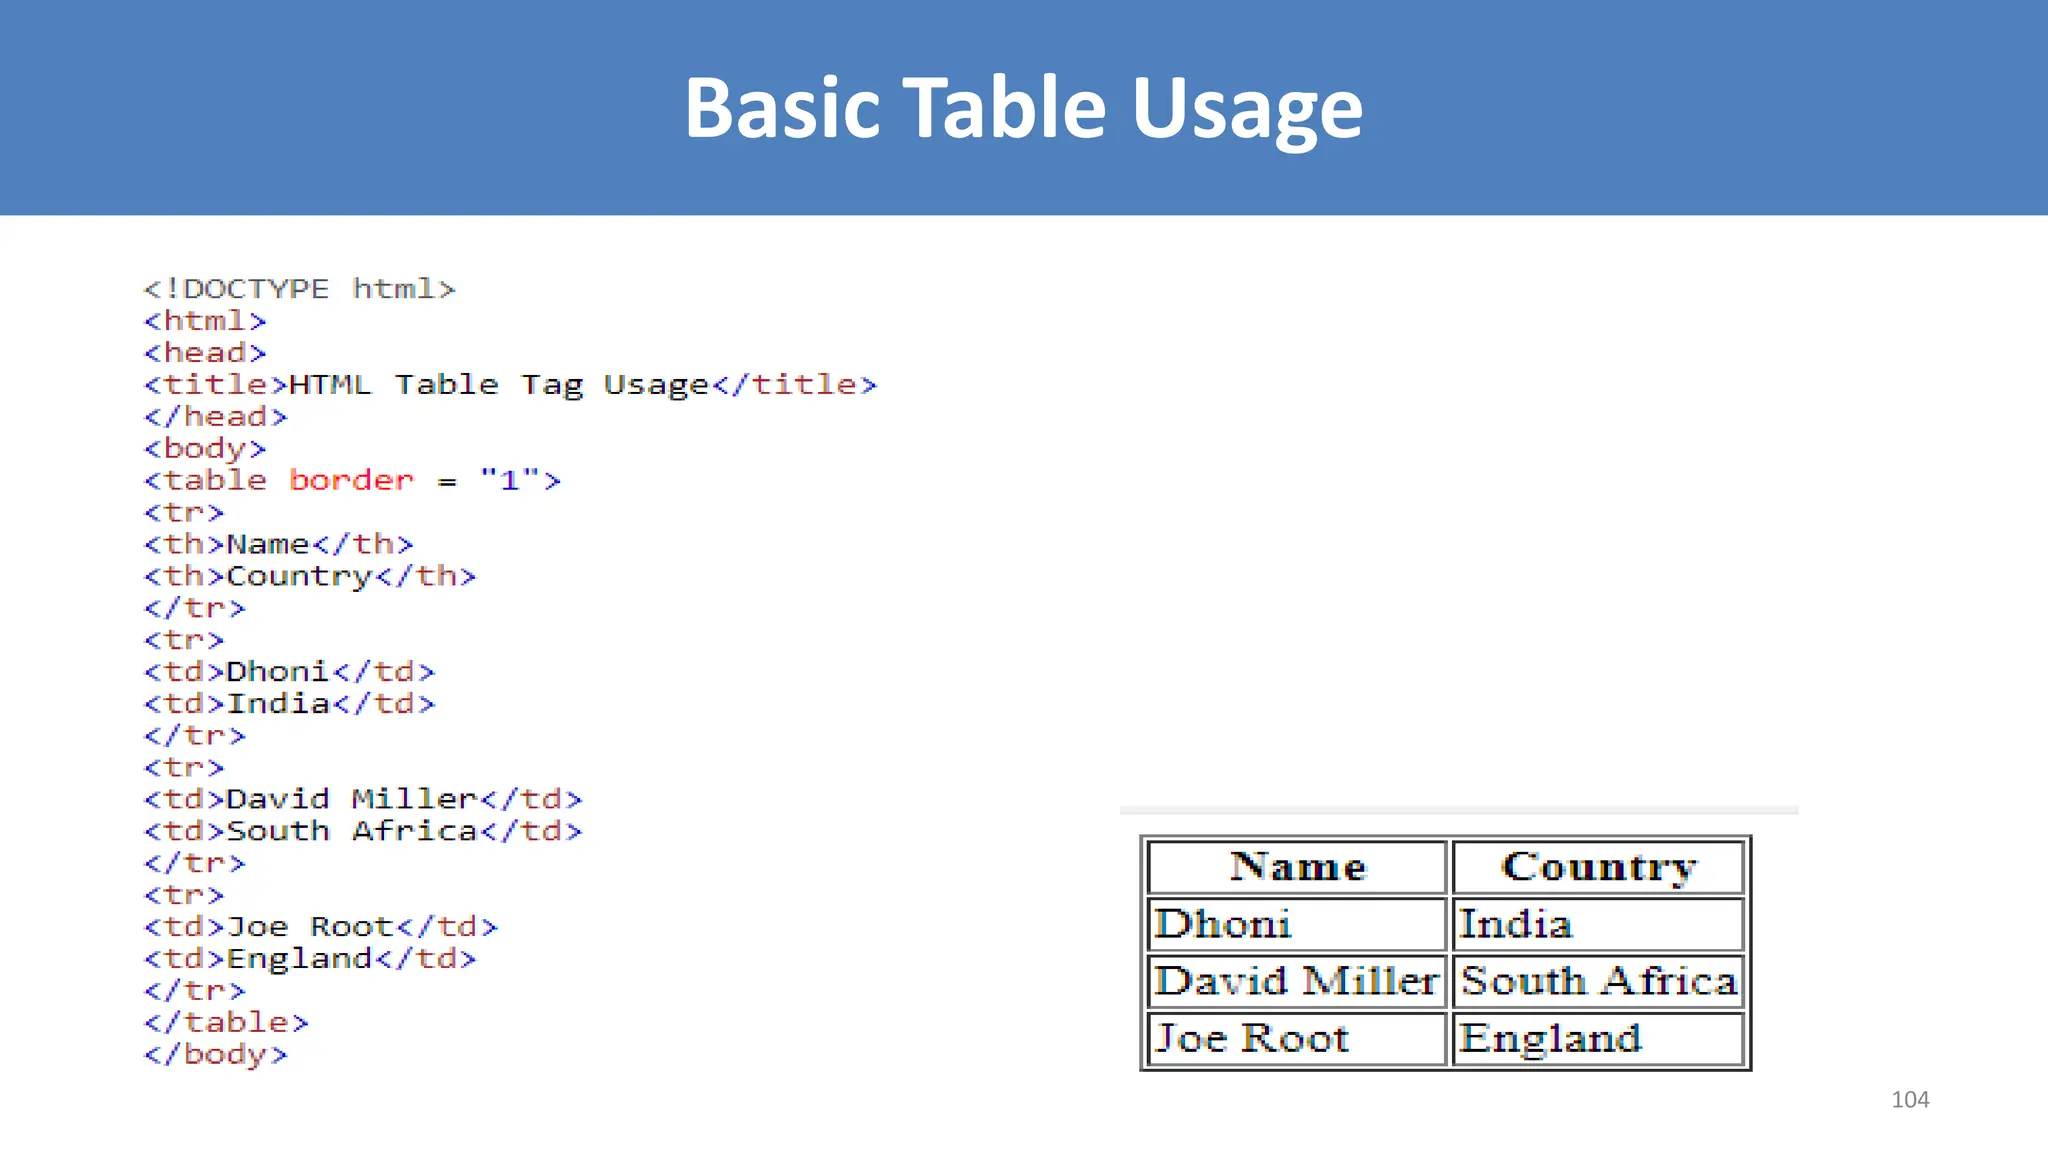Click the 'South Africa' cell in rendered table
This screenshot has width=2048, height=1152.
1598,981
